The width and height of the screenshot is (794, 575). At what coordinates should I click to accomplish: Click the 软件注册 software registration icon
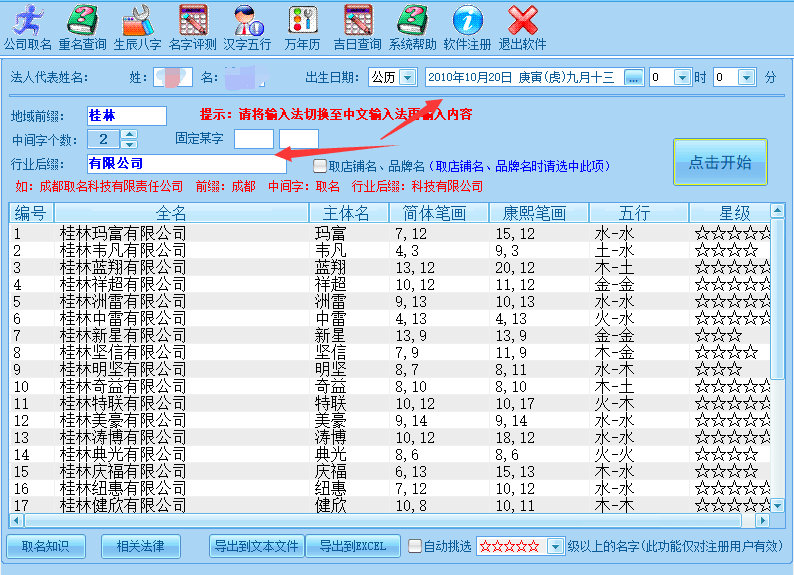pyautogui.click(x=467, y=27)
